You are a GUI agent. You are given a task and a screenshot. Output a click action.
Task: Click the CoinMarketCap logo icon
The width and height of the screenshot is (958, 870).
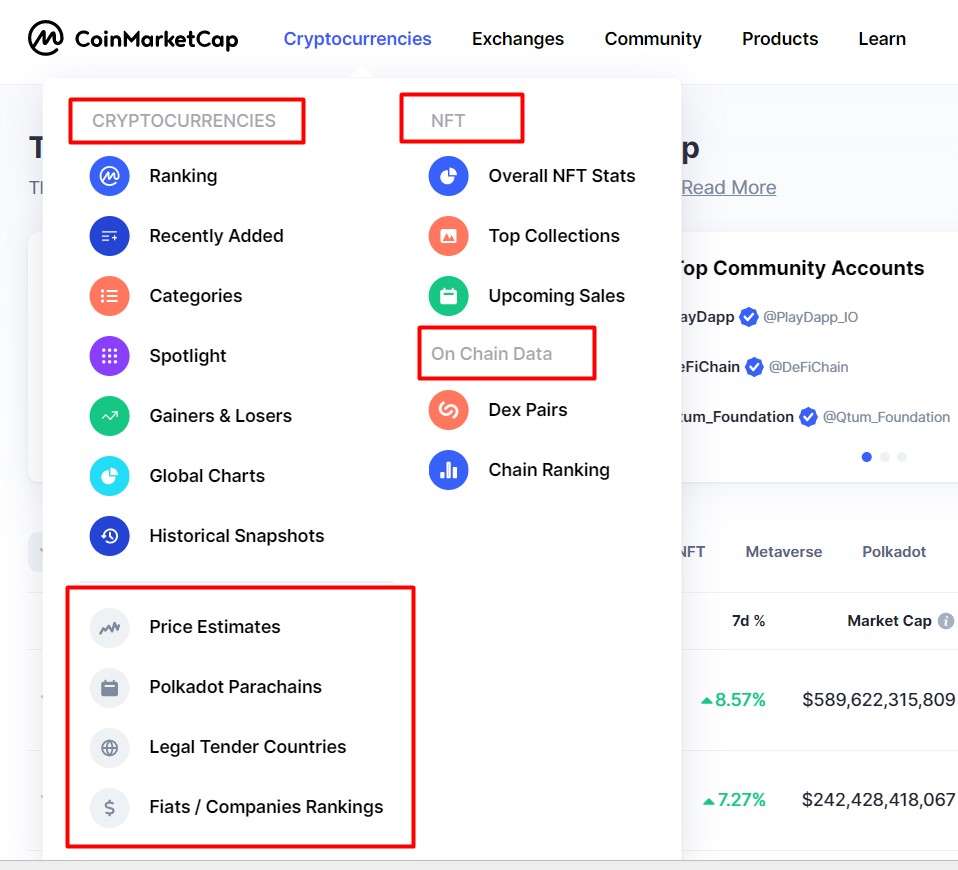click(46, 38)
